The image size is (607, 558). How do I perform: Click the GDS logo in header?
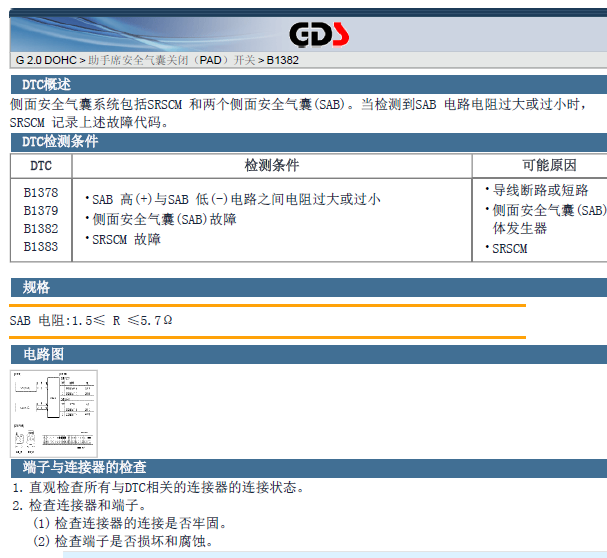pos(319,34)
